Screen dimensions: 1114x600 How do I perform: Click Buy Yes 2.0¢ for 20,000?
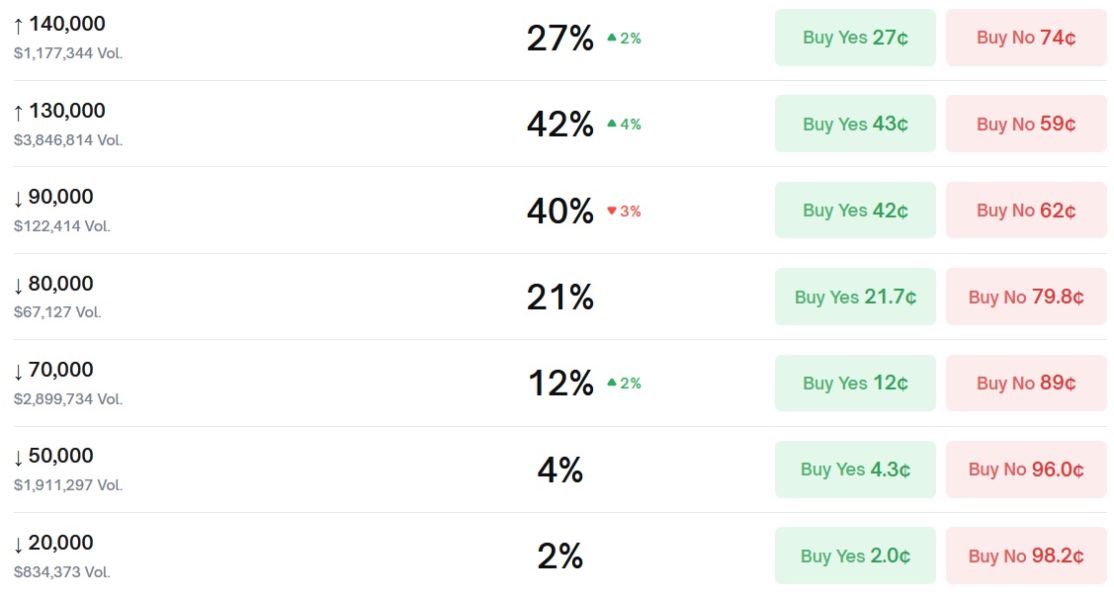click(x=855, y=556)
